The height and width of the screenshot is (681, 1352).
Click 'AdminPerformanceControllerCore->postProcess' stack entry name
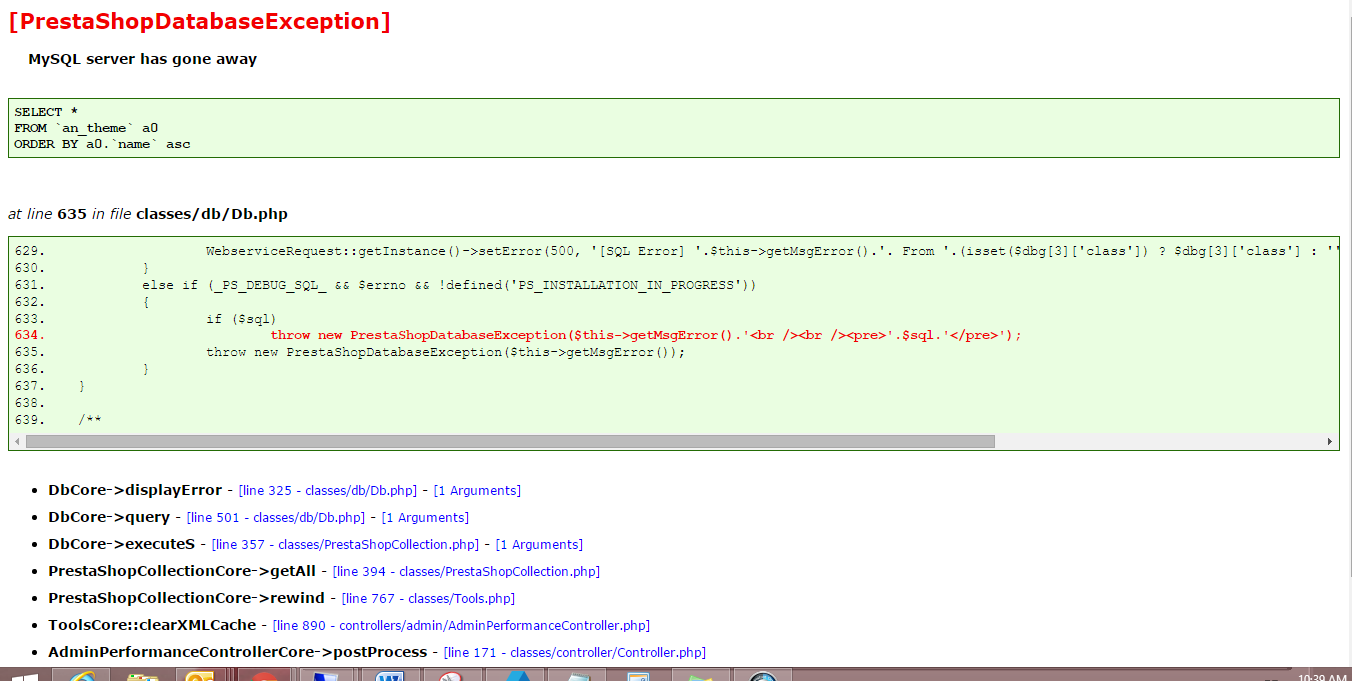click(238, 653)
